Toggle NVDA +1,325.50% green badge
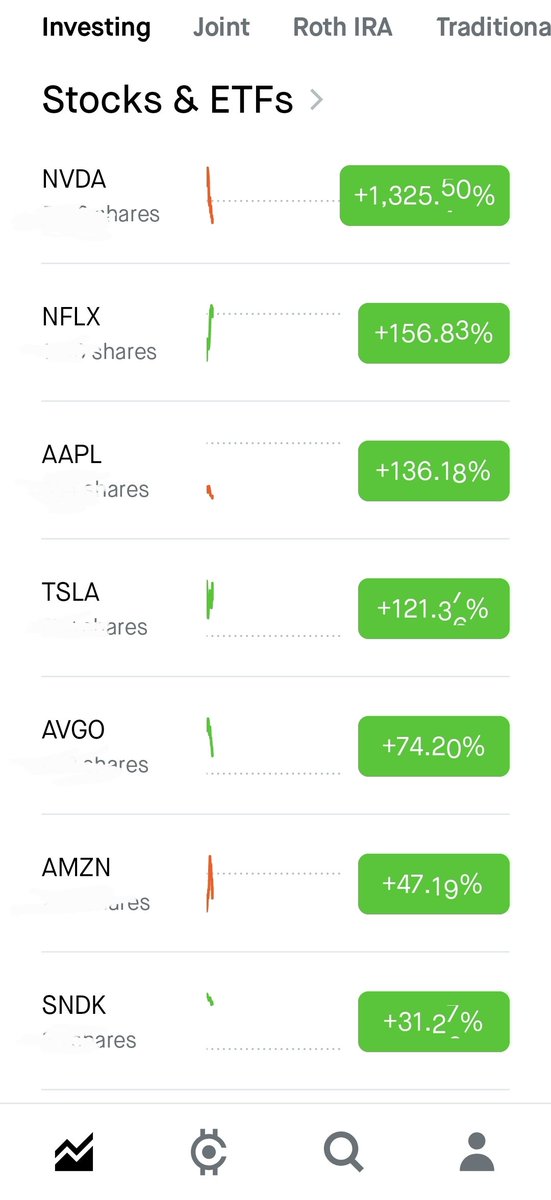Screen dimensions: 551x1200 pos(425,195)
